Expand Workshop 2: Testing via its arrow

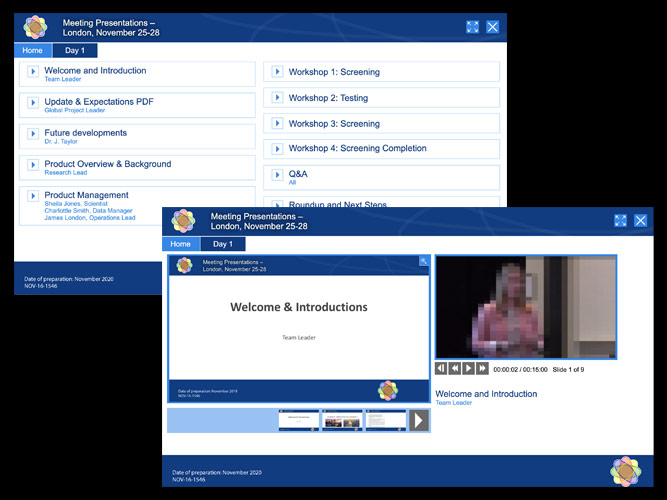pyautogui.click(x=278, y=98)
